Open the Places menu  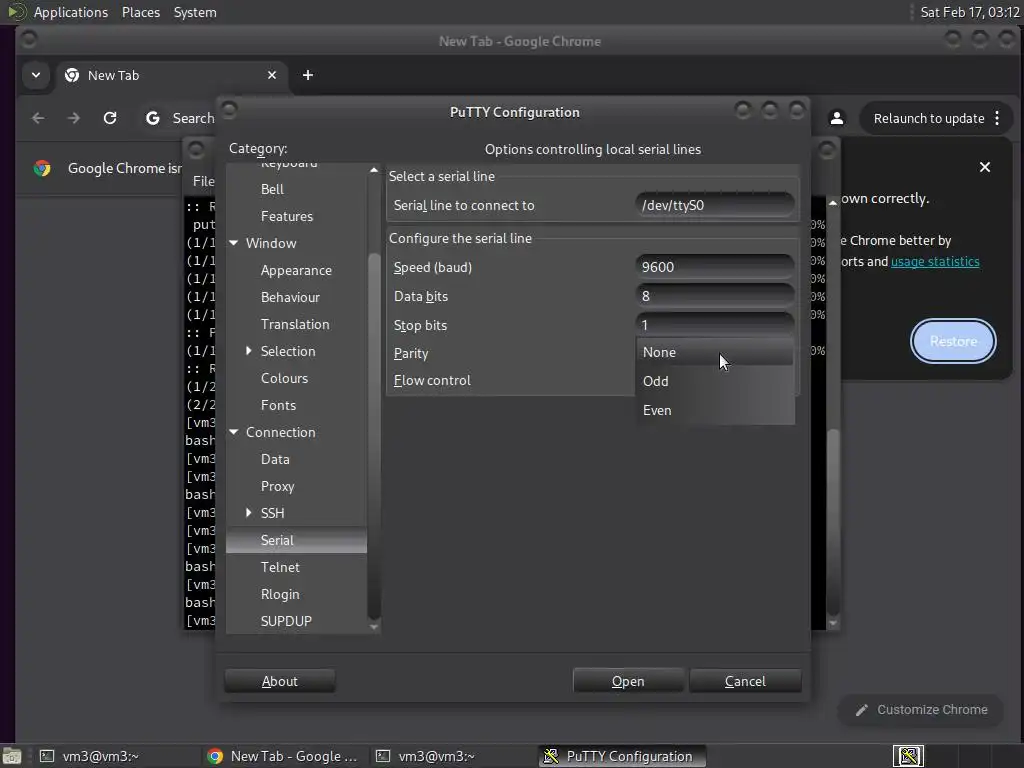[x=140, y=12]
